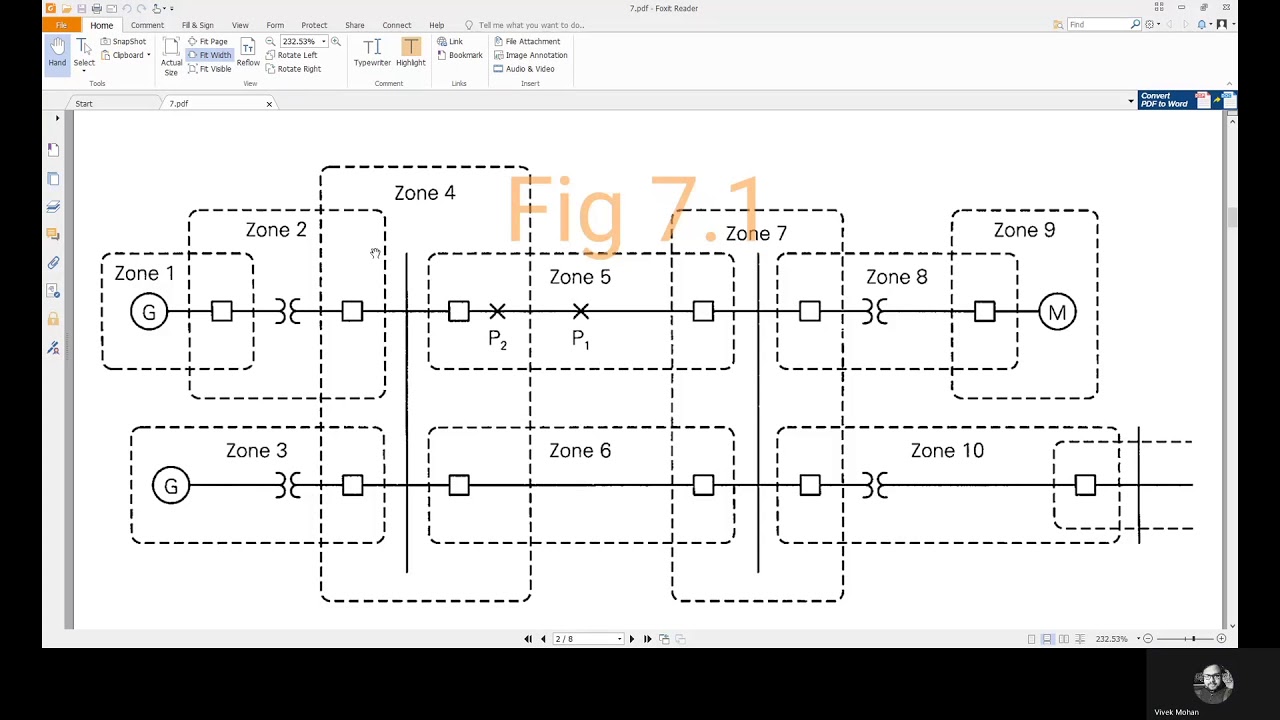Open the Help ribbon tab
This screenshot has width=1280, height=720.
coord(436,25)
